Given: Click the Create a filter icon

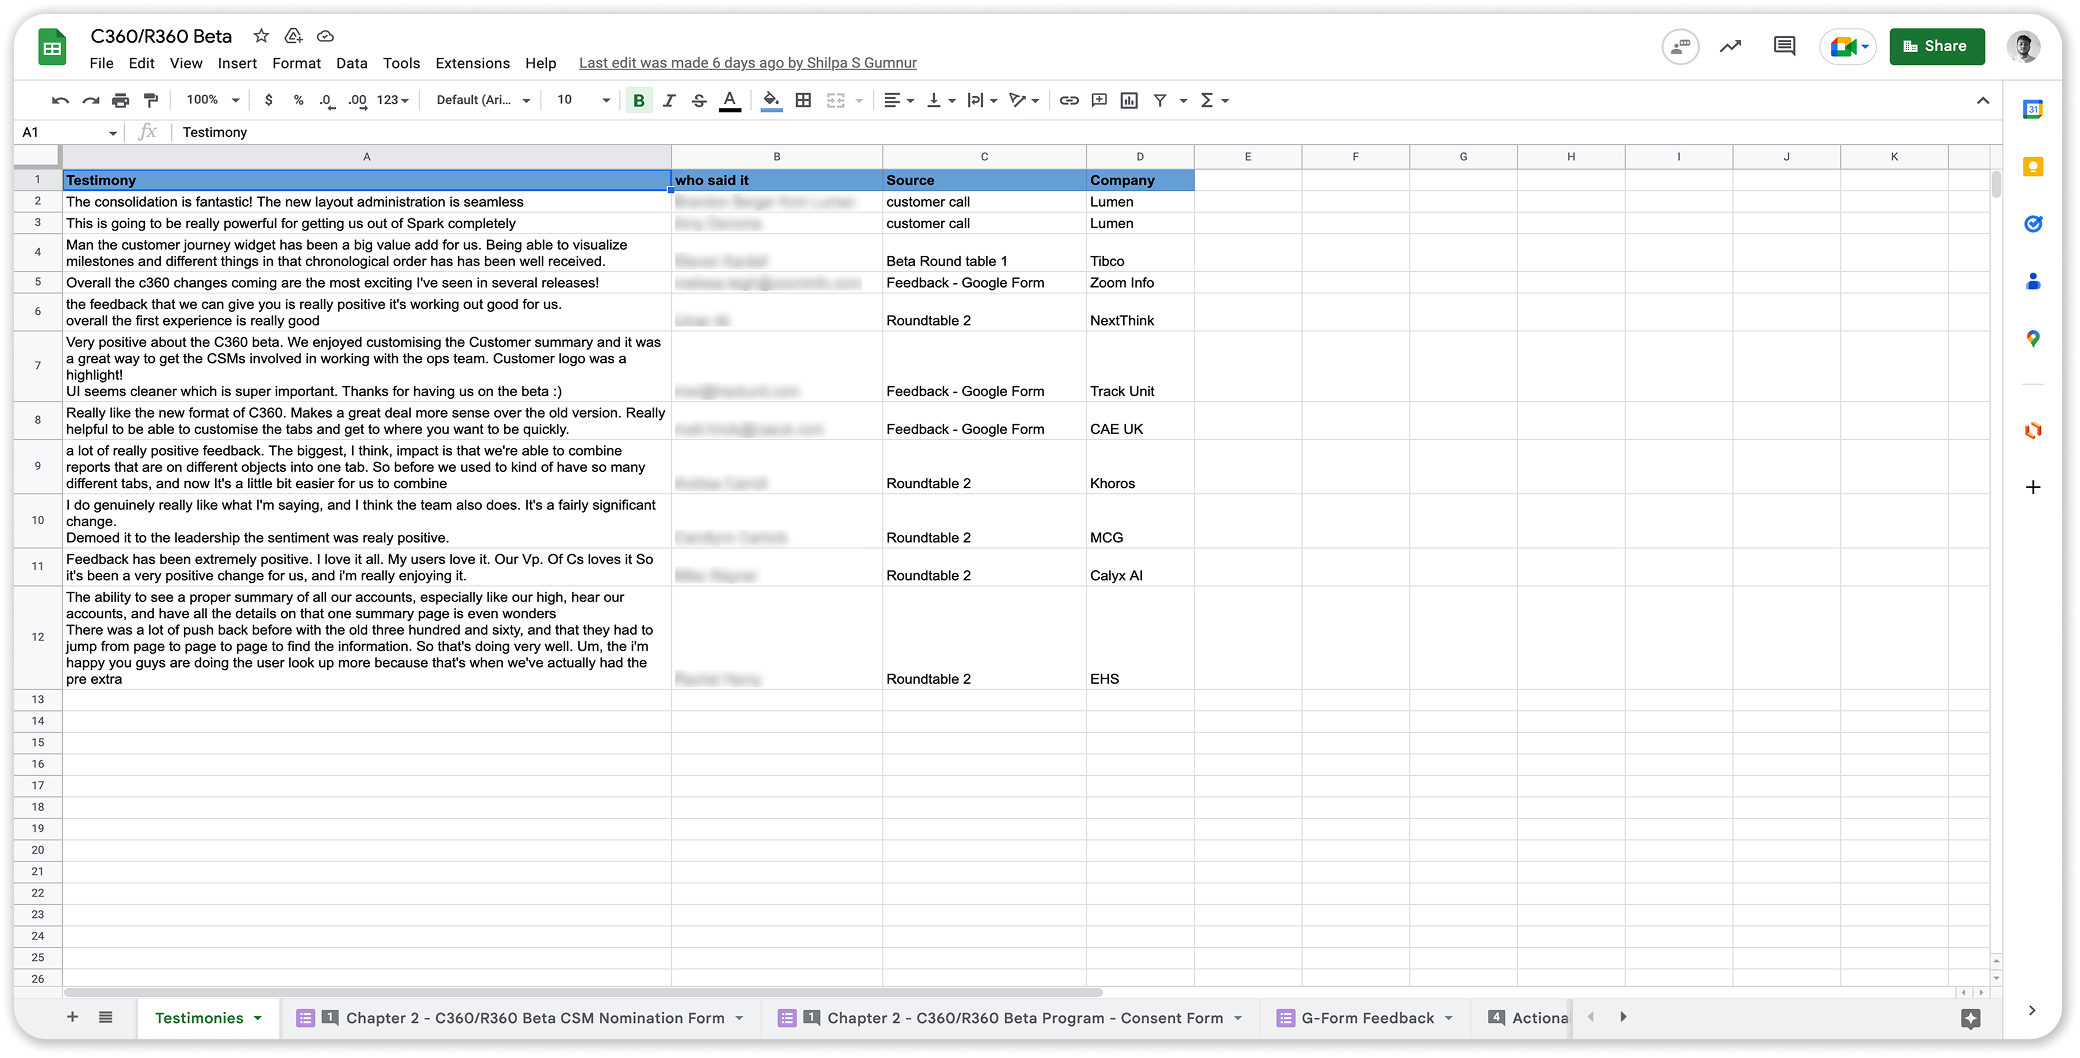Looking at the screenshot, I should pos(1160,100).
